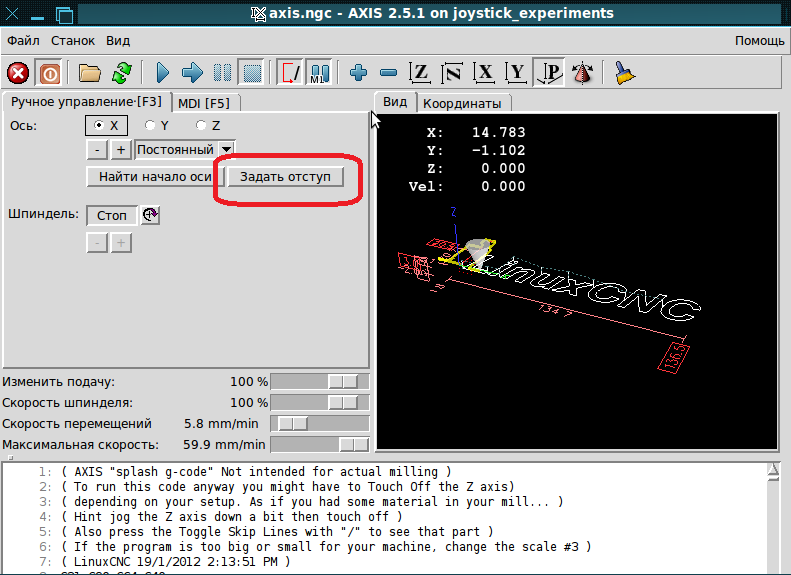Open the Станок menu
Image resolution: width=791 pixels, height=575 pixels.
(x=73, y=41)
